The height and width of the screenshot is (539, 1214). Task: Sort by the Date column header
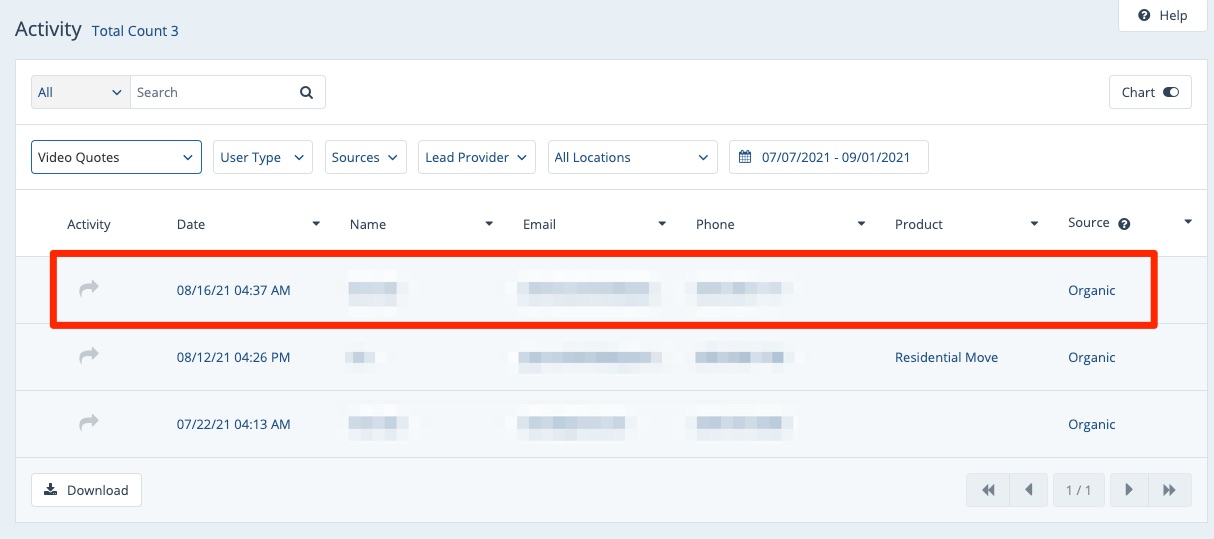[191, 224]
